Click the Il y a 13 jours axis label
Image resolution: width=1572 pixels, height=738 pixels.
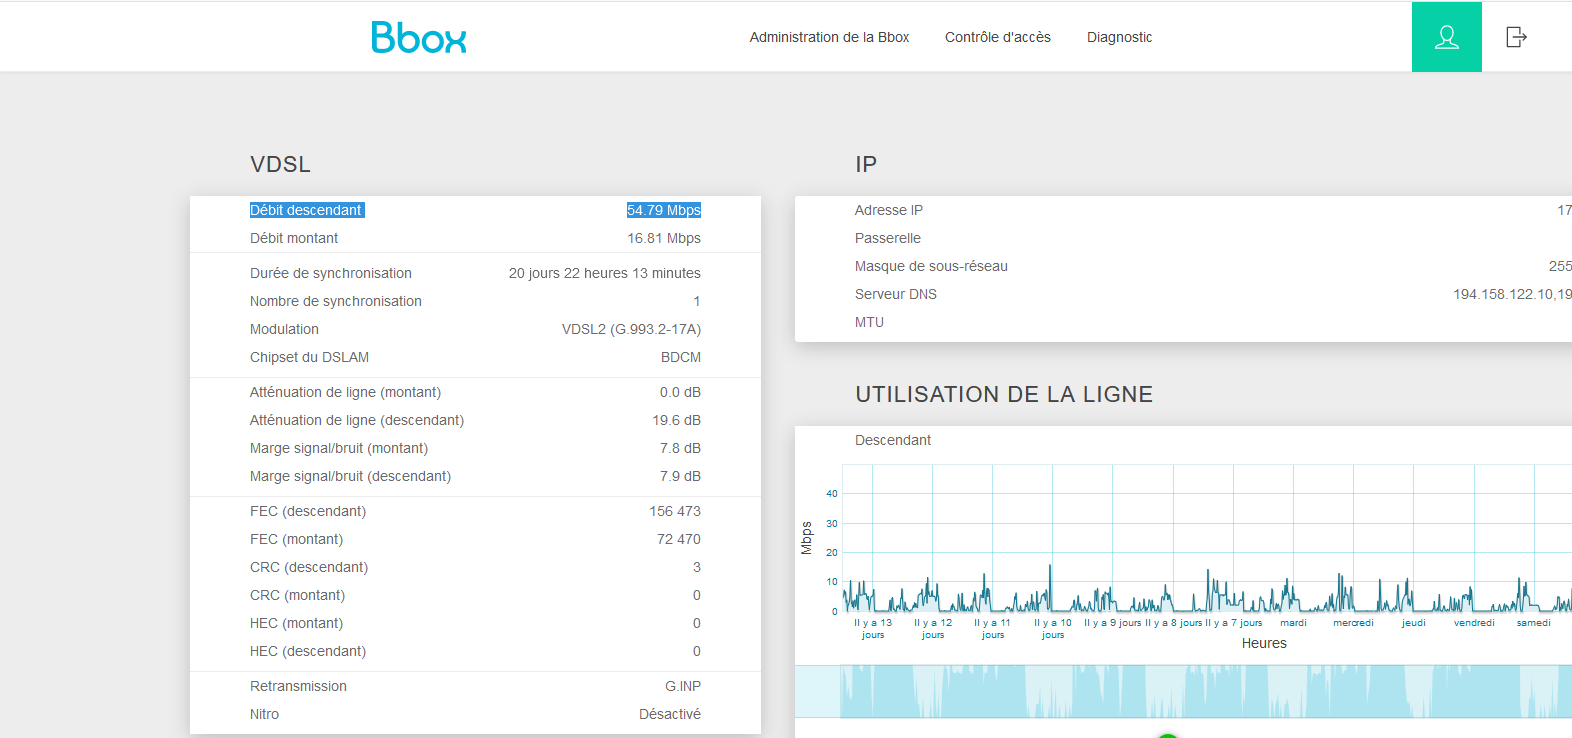point(873,628)
